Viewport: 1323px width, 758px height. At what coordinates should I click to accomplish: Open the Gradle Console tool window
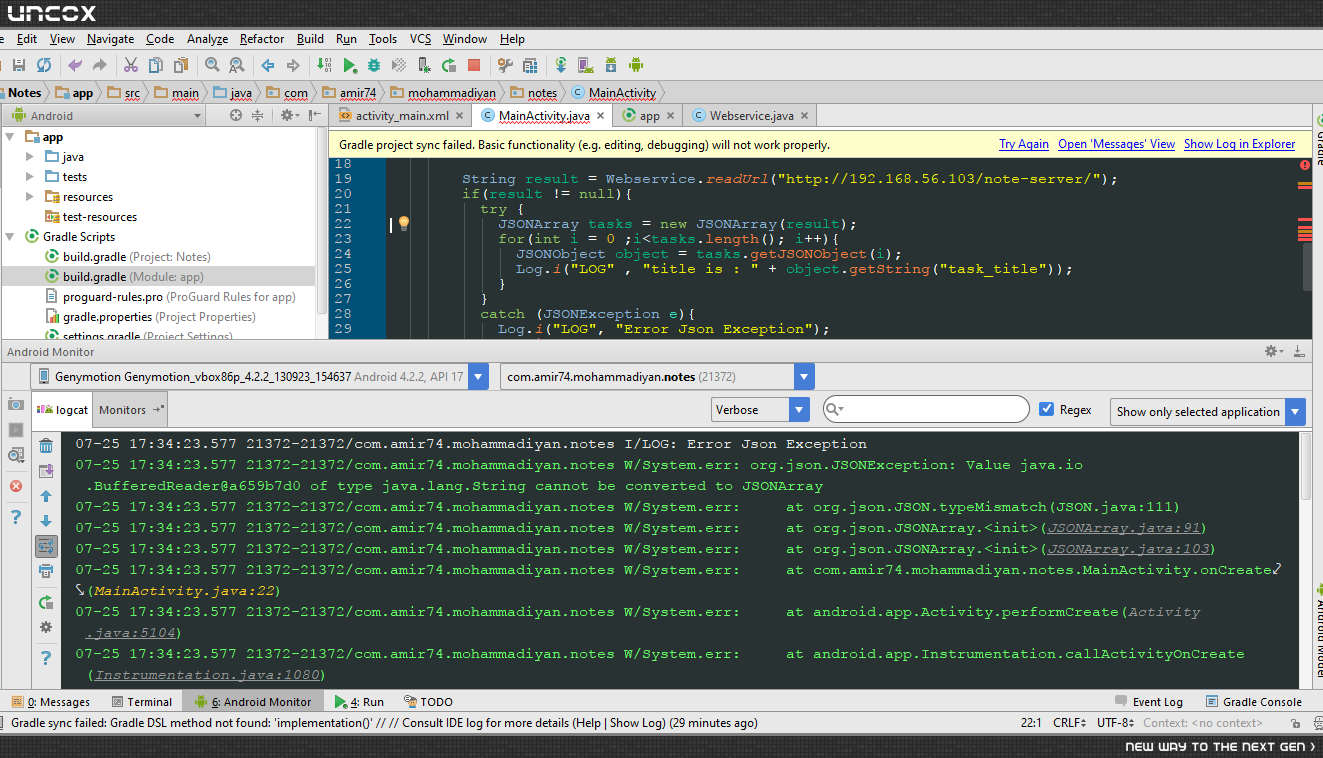[1254, 702]
